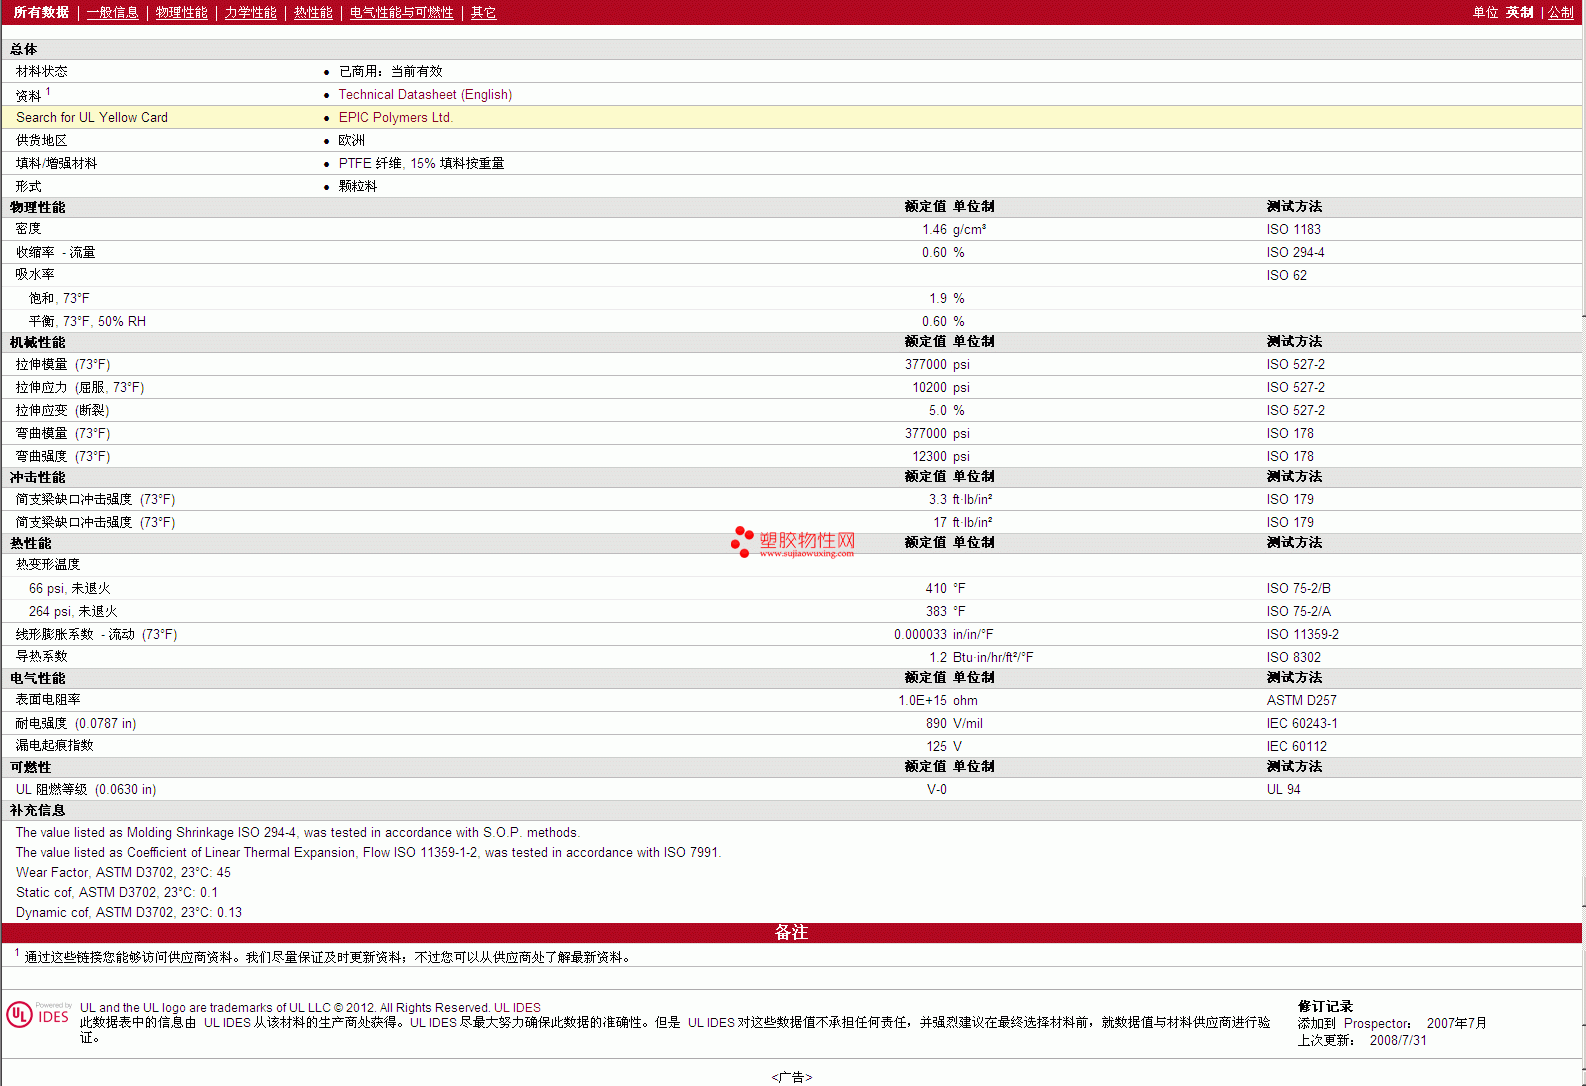Select 英制 units
This screenshot has height=1086, width=1586.
pyautogui.click(x=1520, y=12)
